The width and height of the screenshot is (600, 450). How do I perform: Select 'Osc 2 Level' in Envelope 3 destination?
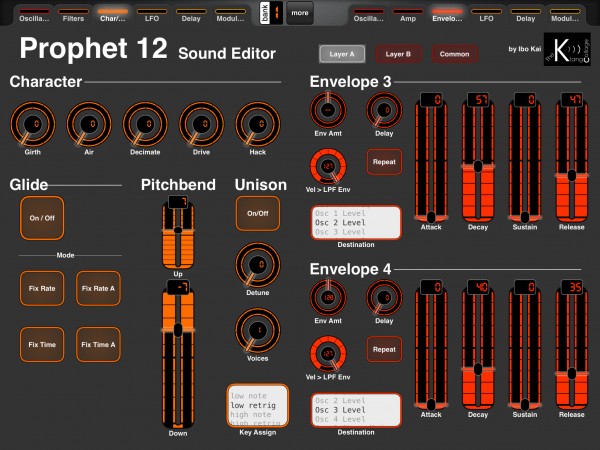340,223
